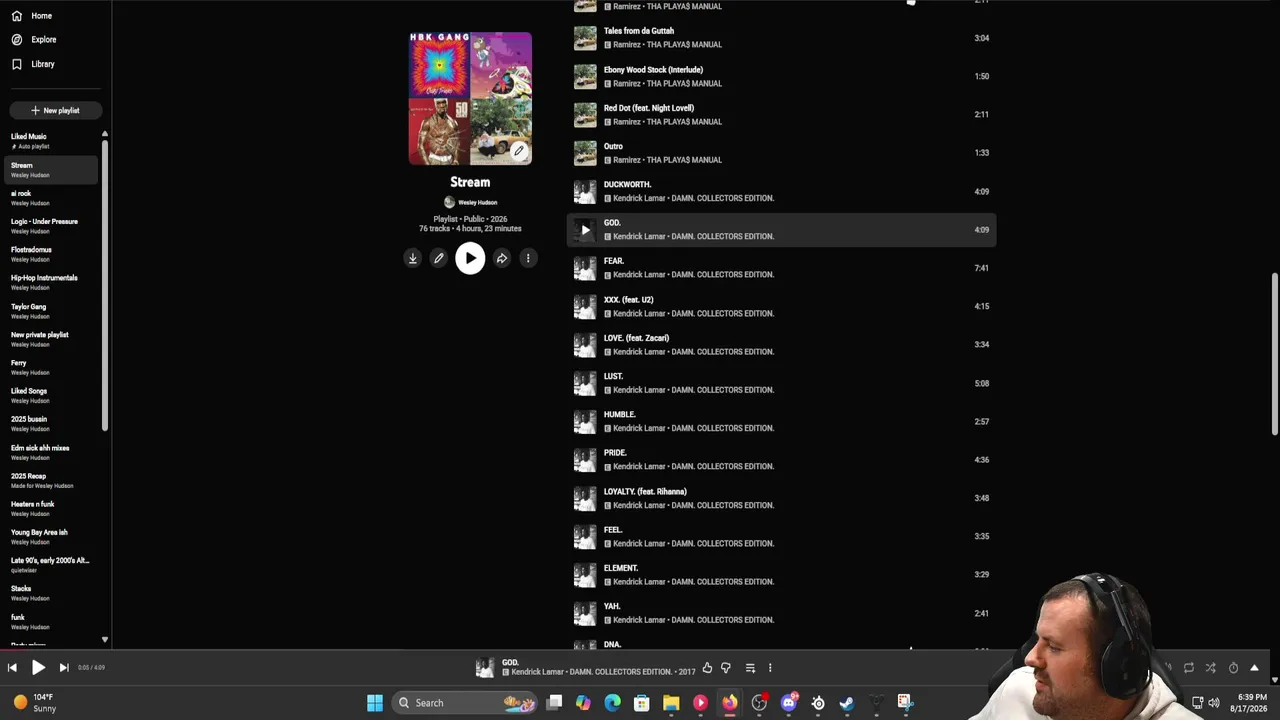
Task: Open the three-dot menu under the Stream playlist details
Action: coord(528,258)
